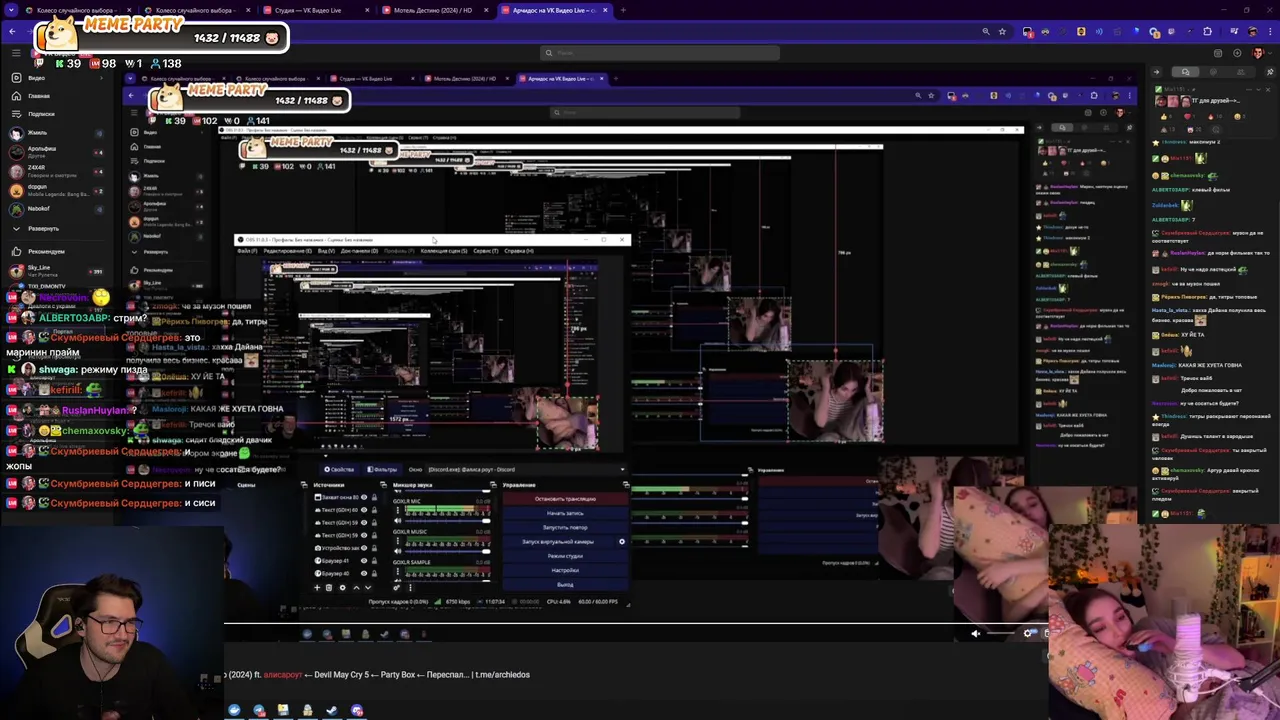The image size is (1280, 720).
Task: Open selected source properties gear icon
Action: pyautogui.click(x=342, y=588)
